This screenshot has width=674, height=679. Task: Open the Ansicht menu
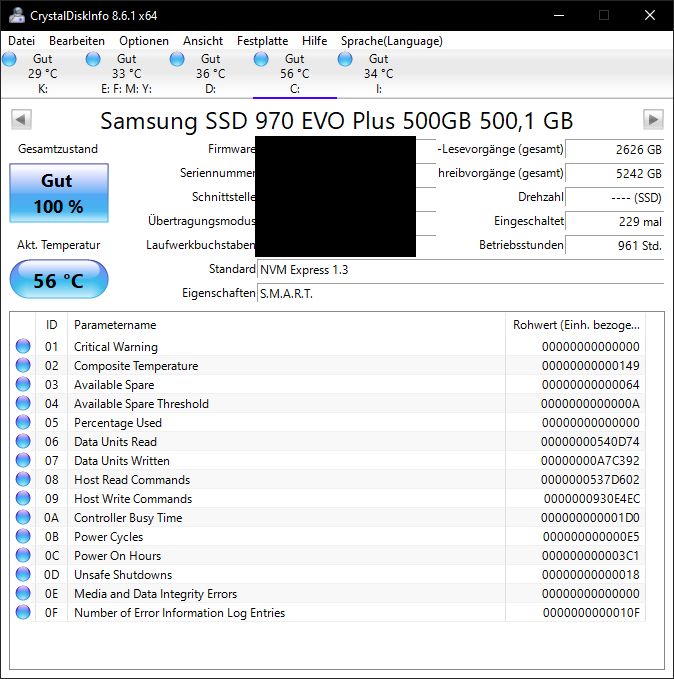click(203, 41)
